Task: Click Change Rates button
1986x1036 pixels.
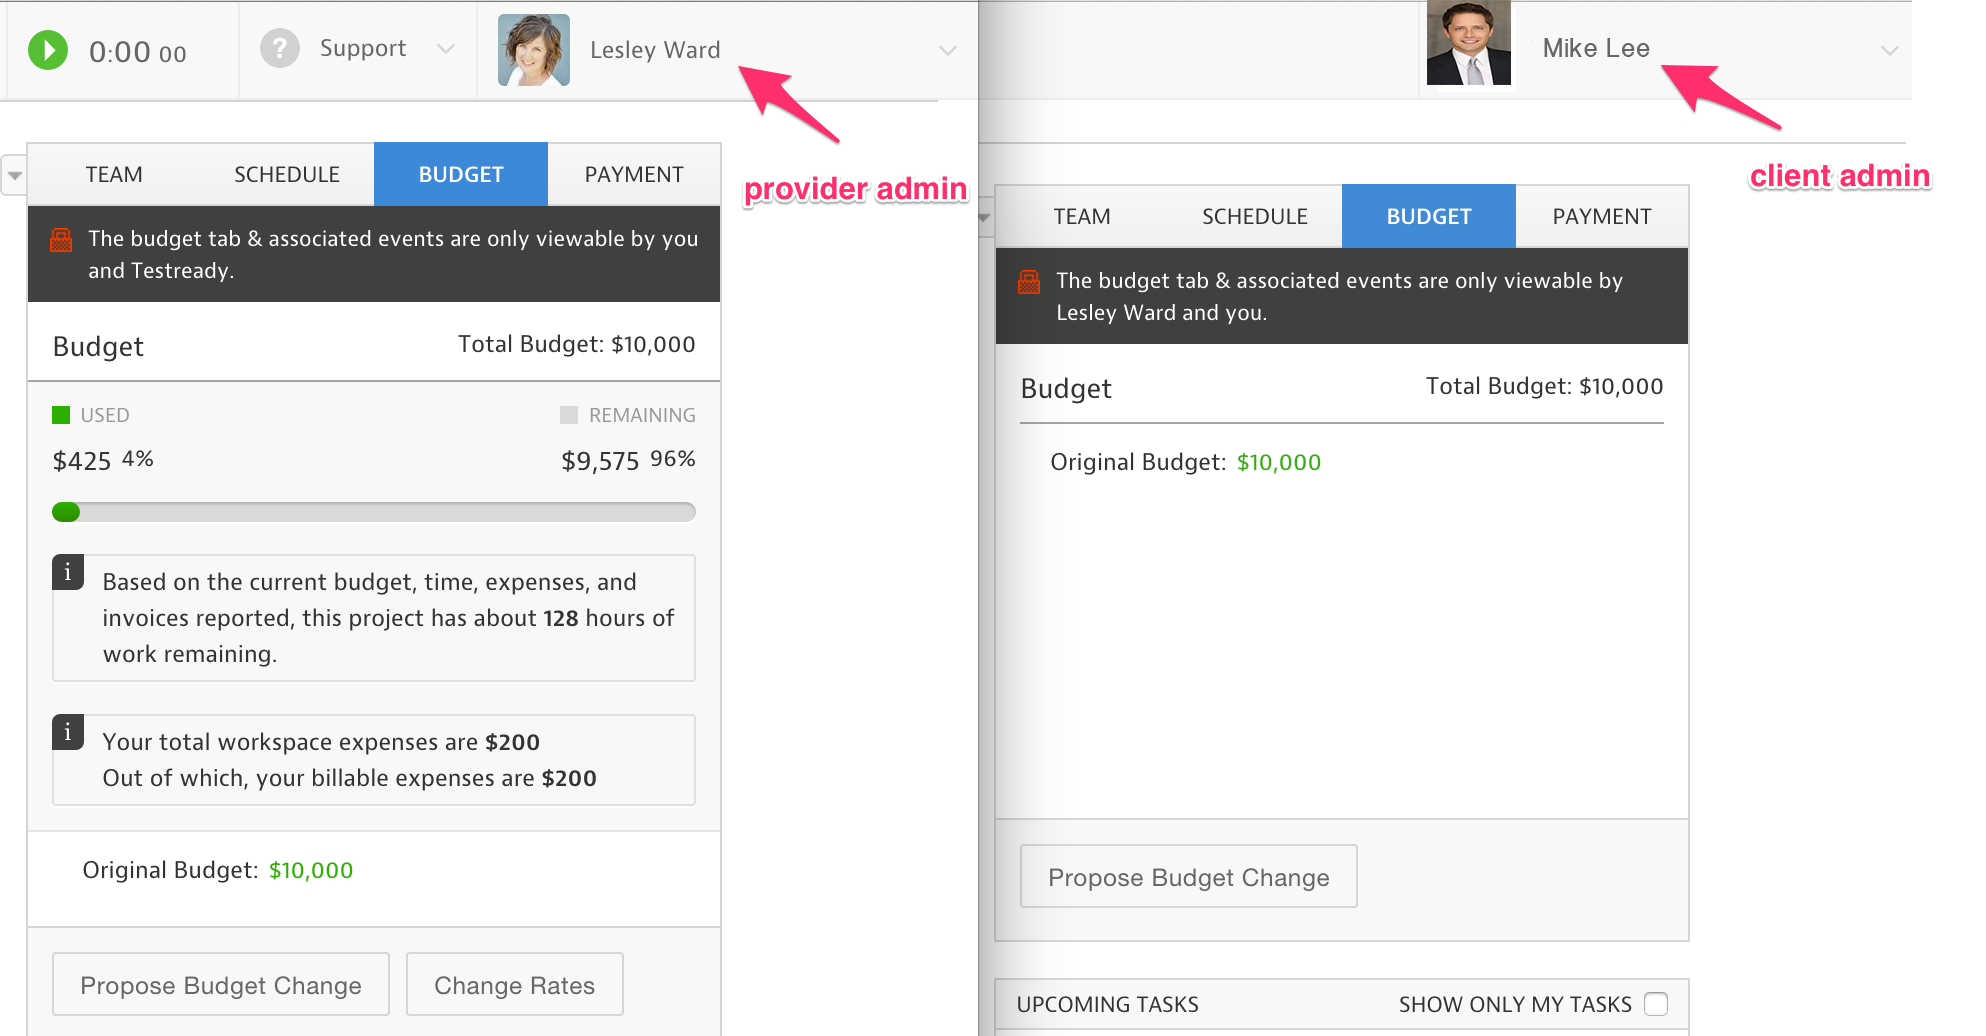Action: (x=514, y=985)
